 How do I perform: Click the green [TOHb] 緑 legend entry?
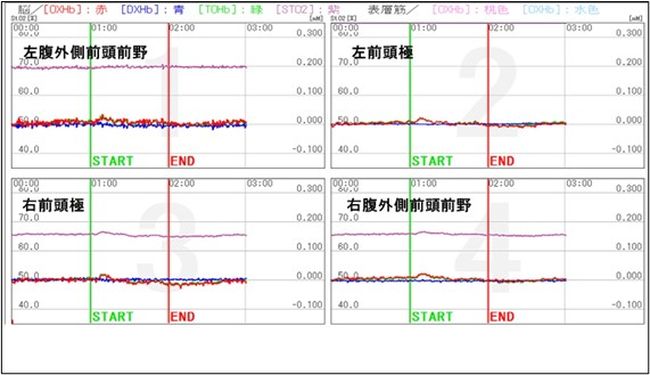230,10
